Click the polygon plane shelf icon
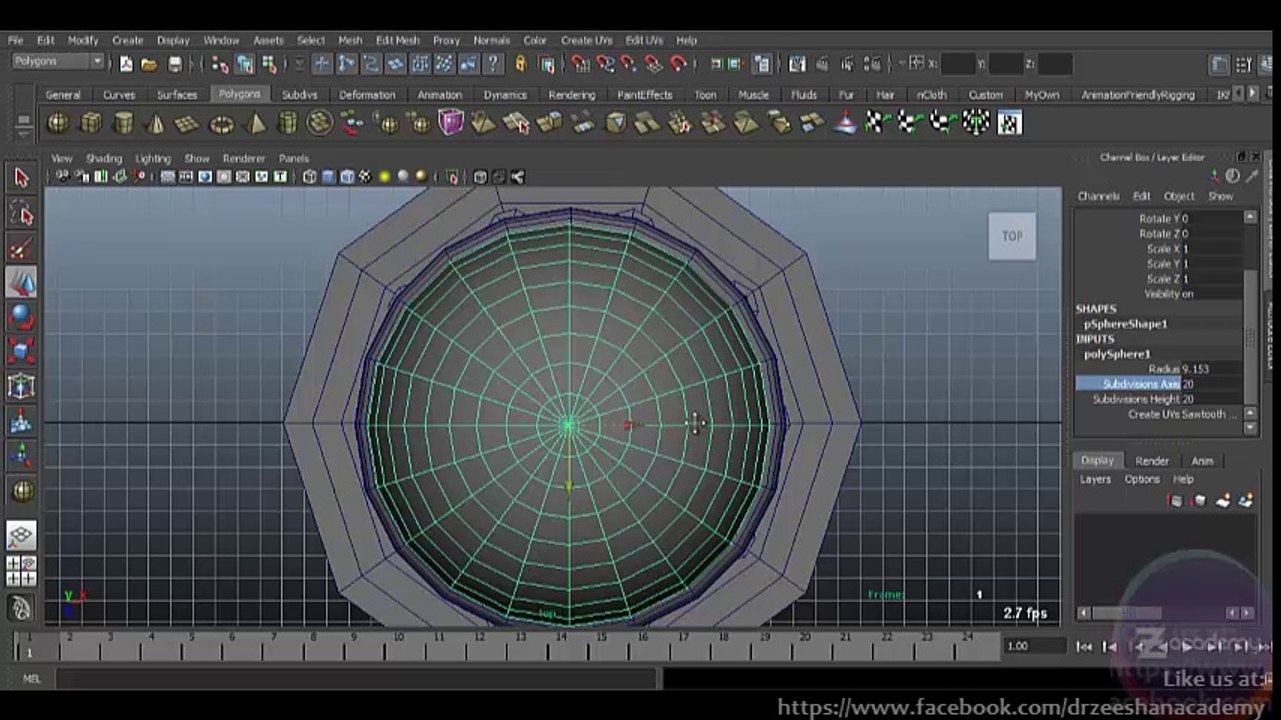This screenshot has height=720, width=1281. point(188,123)
